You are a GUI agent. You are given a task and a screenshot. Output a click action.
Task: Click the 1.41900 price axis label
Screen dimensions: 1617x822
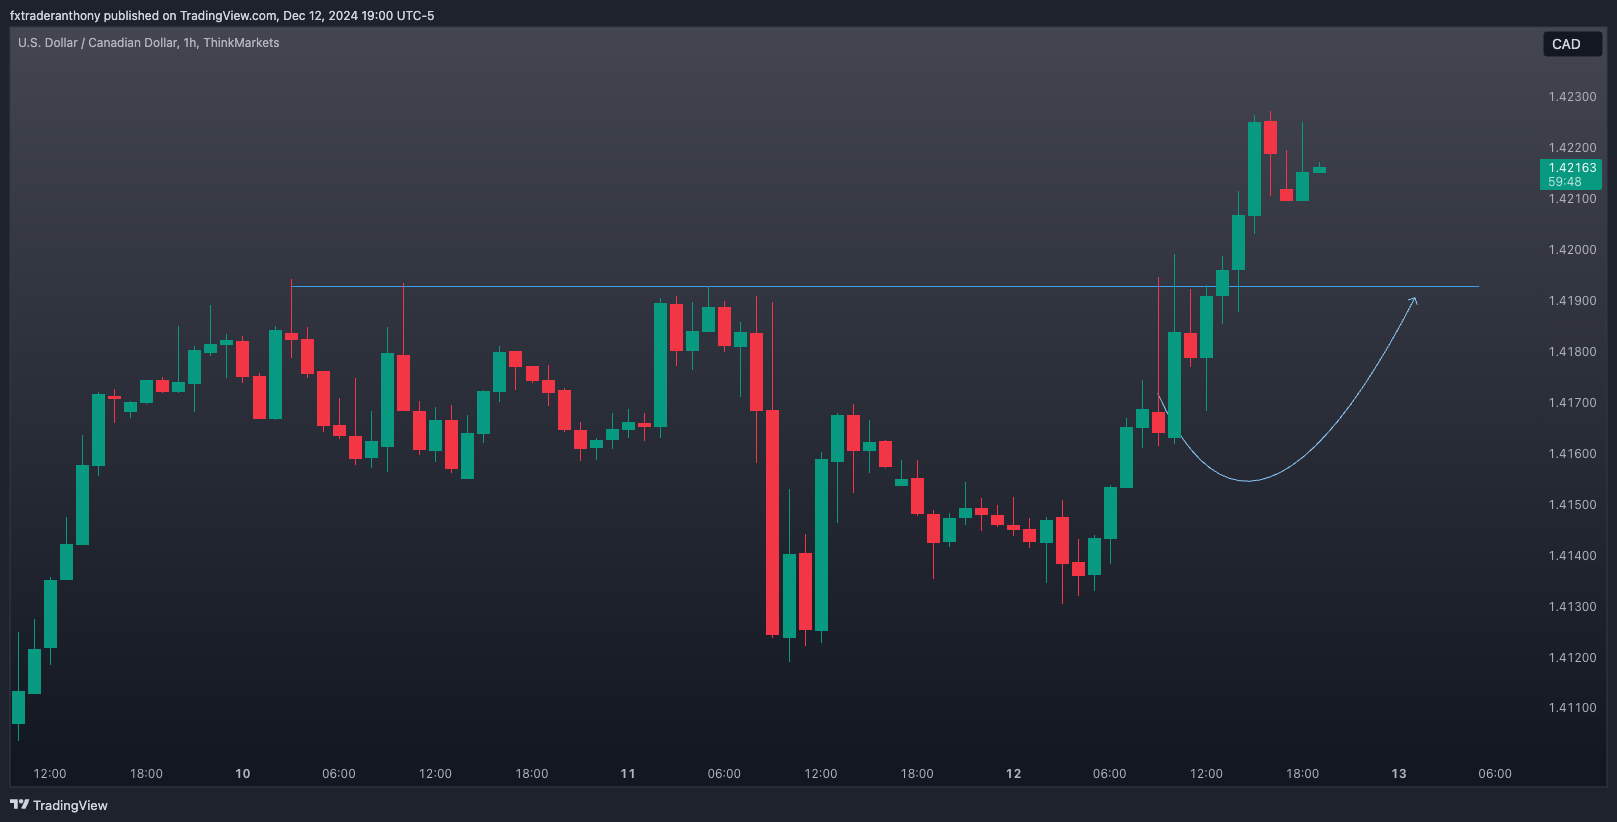1572,301
